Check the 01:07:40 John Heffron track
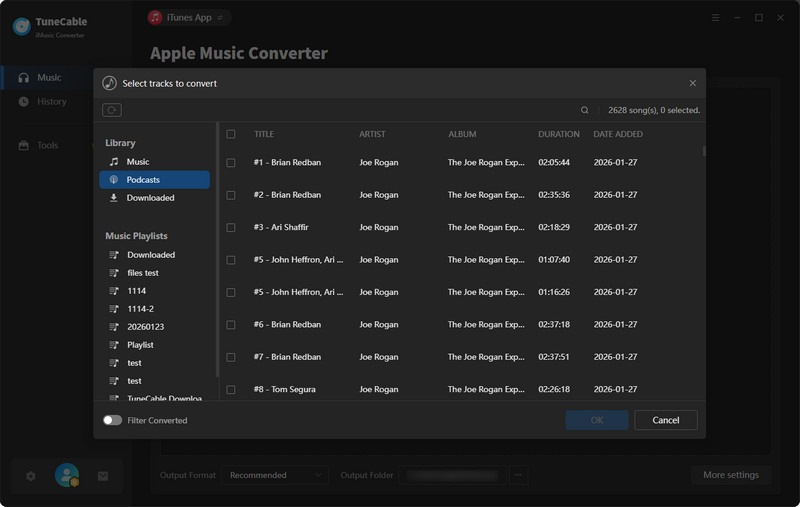800x507 pixels. [x=231, y=260]
